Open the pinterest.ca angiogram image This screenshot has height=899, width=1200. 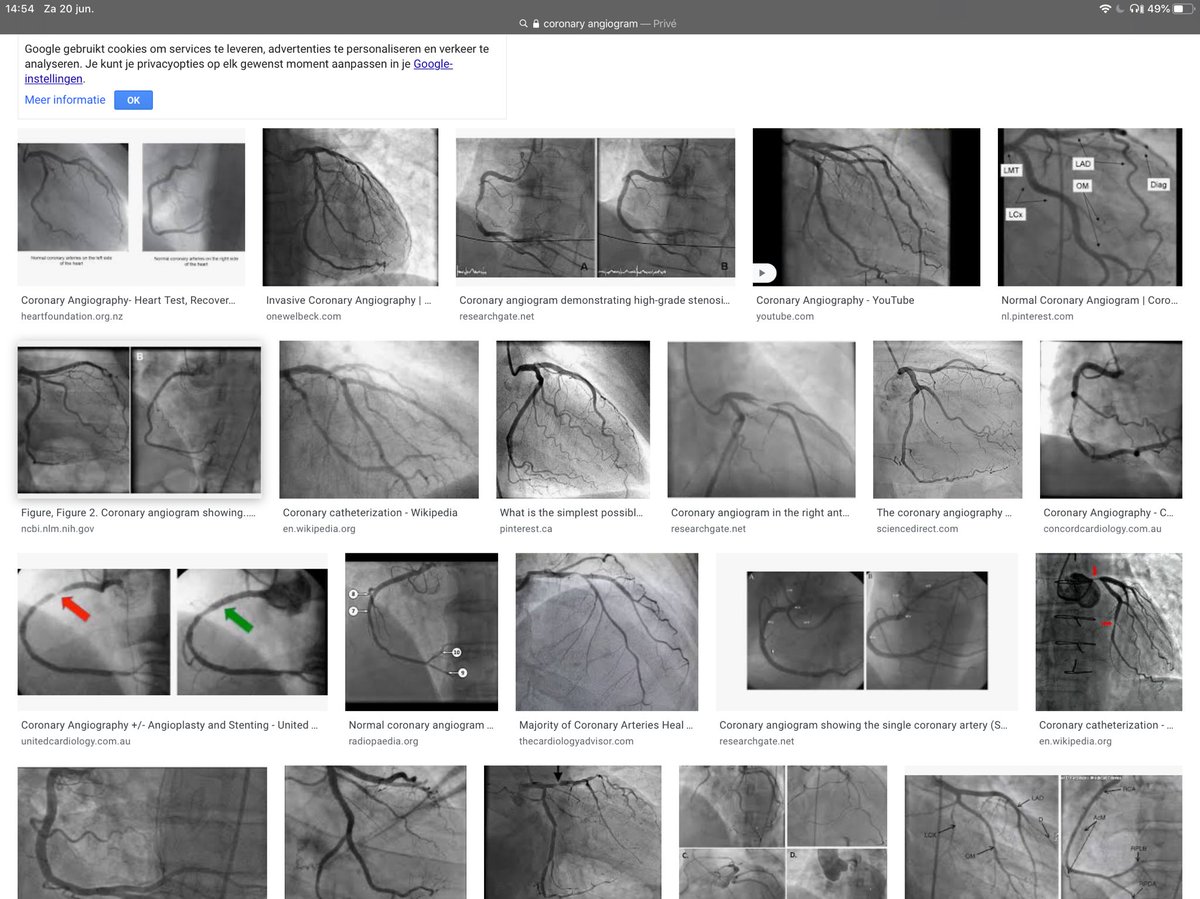tap(573, 419)
